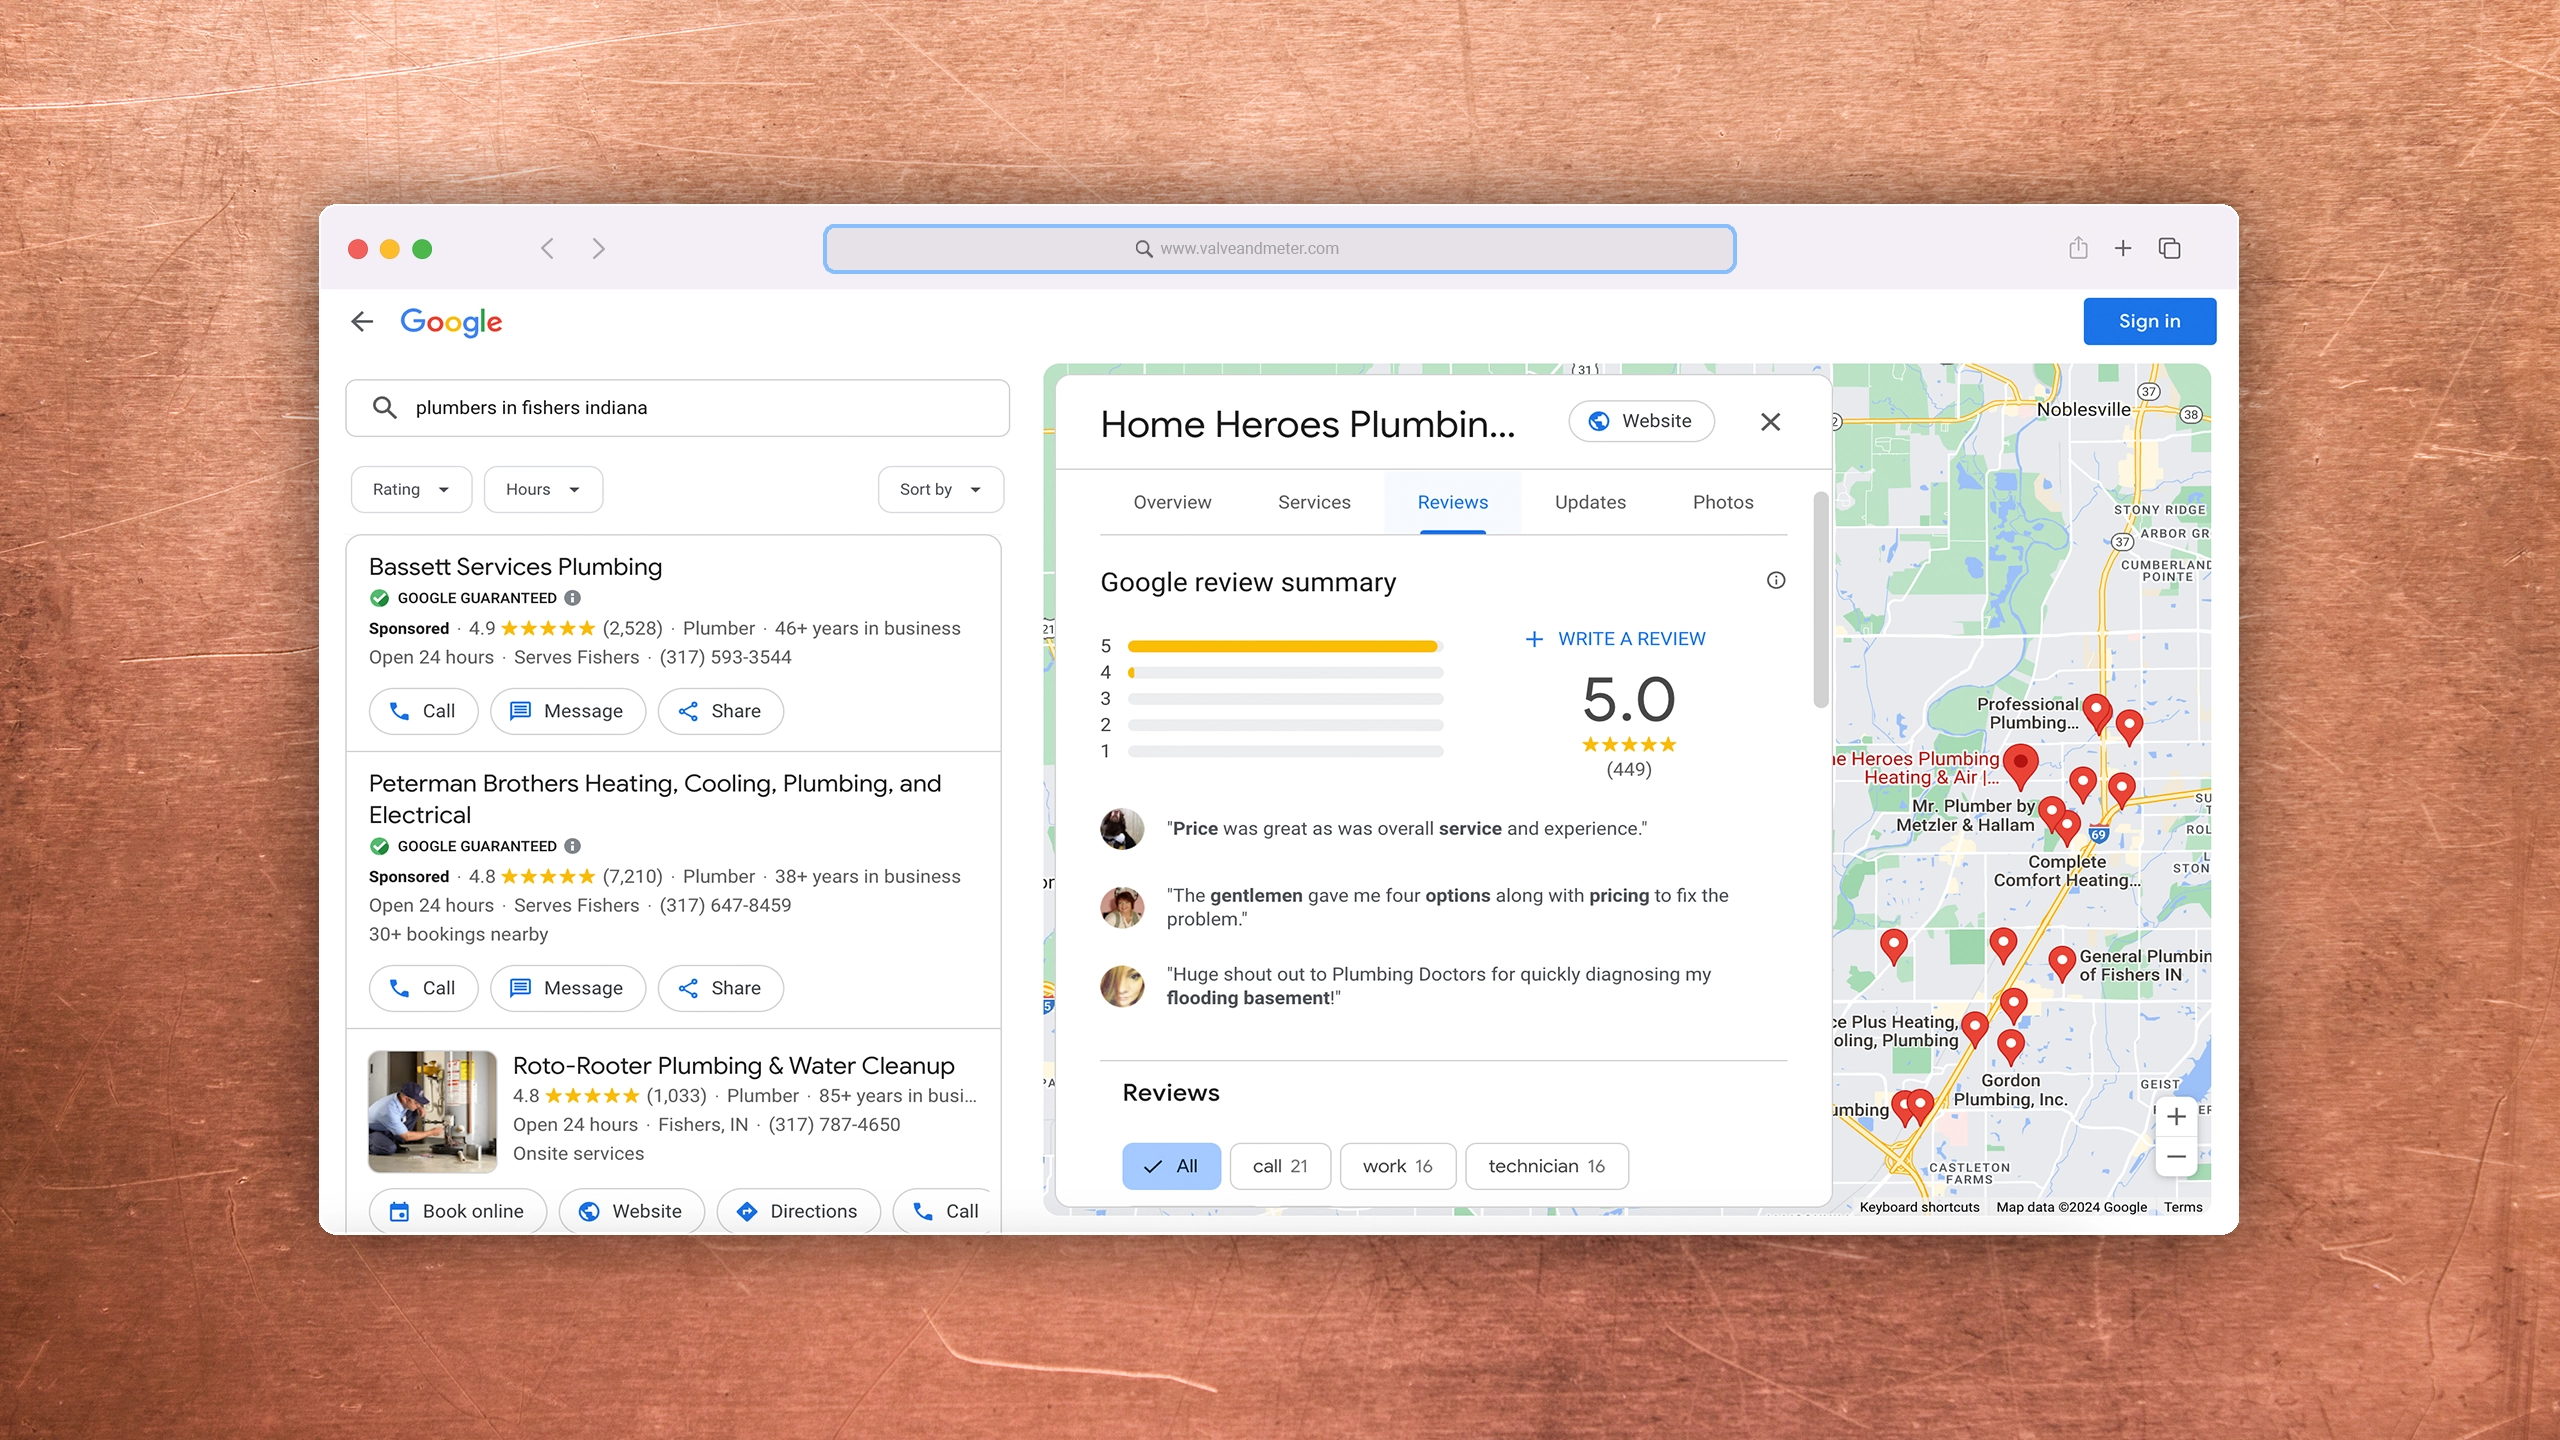Close the Home Heroes Plumbing panel
Image resolution: width=2560 pixels, height=1440 pixels.
(1770, 422)
